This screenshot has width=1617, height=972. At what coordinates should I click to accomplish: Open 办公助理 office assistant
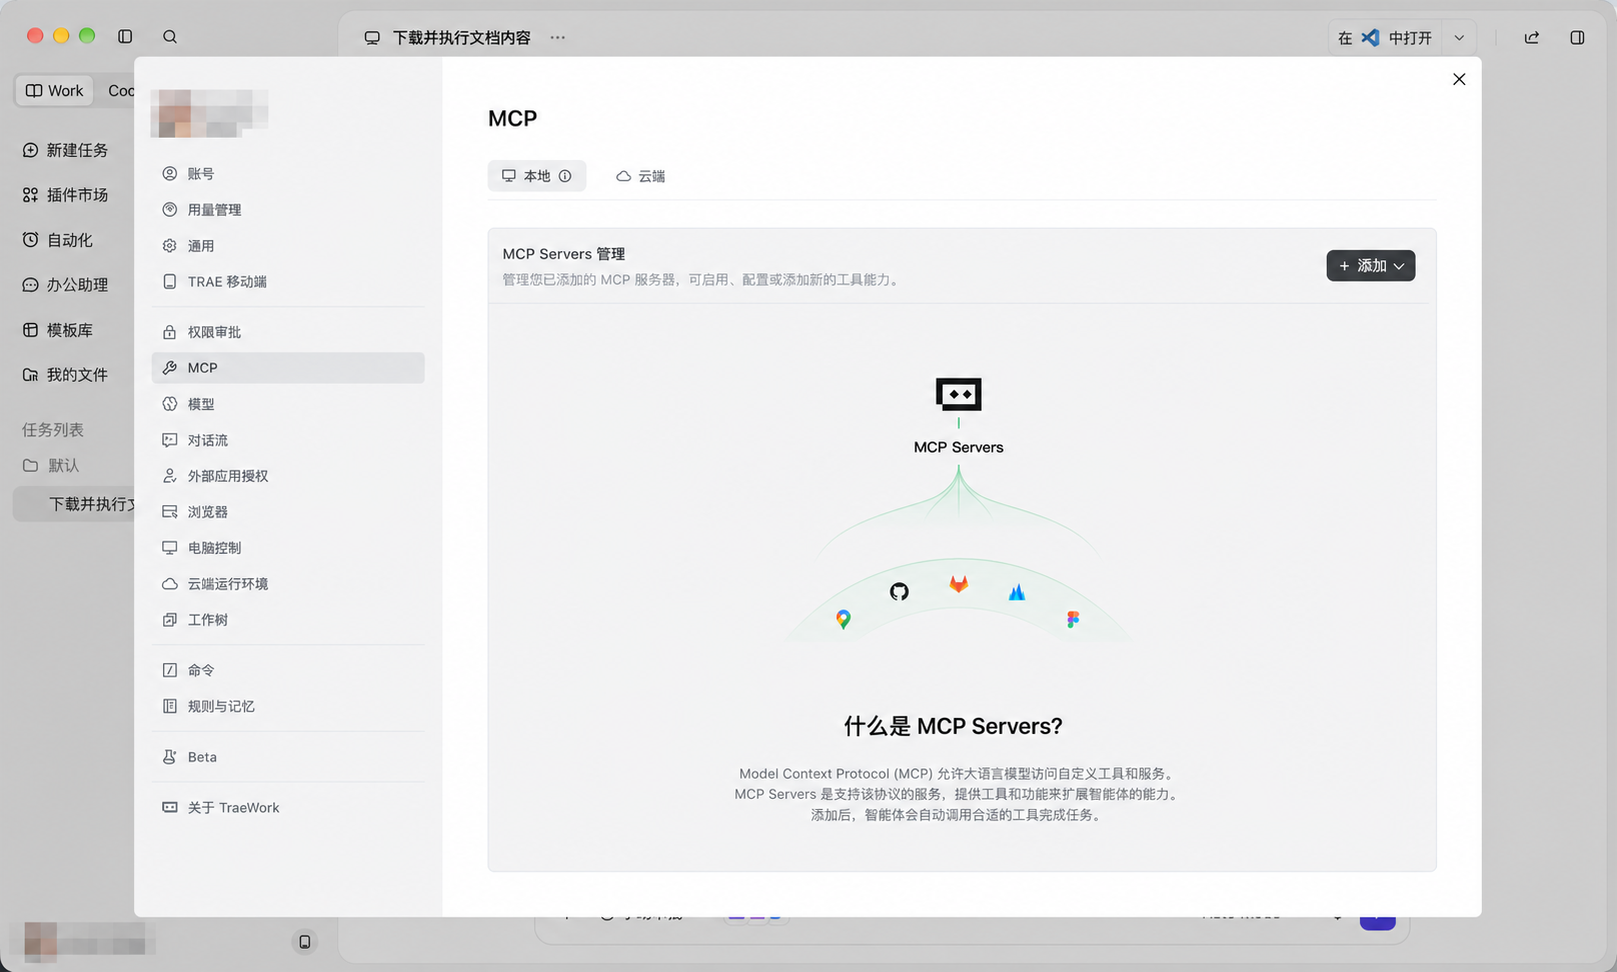[x=66, y=285]
